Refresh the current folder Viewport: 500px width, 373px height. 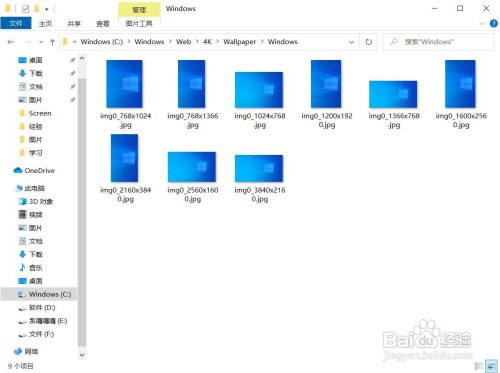click(x=369, y=42)
